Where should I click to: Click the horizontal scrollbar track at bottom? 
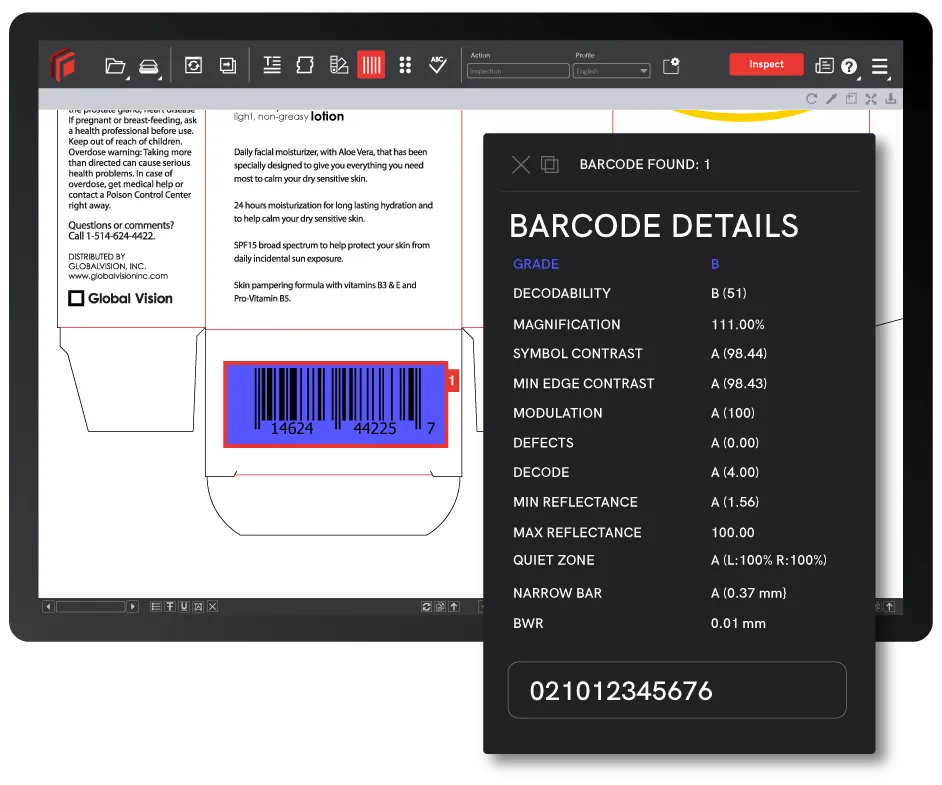90,607
